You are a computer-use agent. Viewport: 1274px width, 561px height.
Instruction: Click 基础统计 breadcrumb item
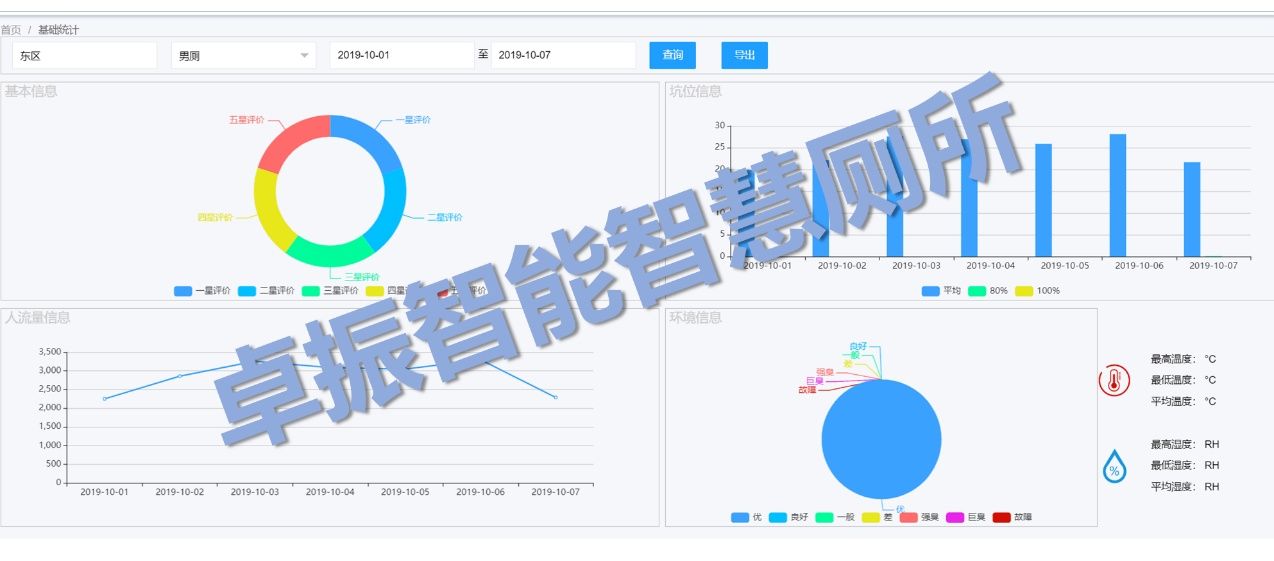pyautogui.click(x=58, y=30)
